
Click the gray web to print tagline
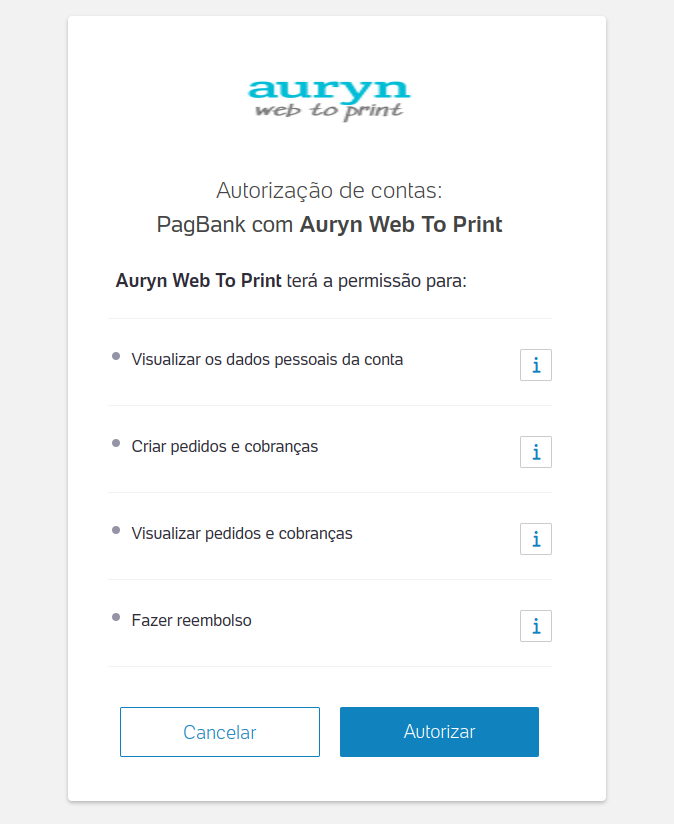(329, 111)
